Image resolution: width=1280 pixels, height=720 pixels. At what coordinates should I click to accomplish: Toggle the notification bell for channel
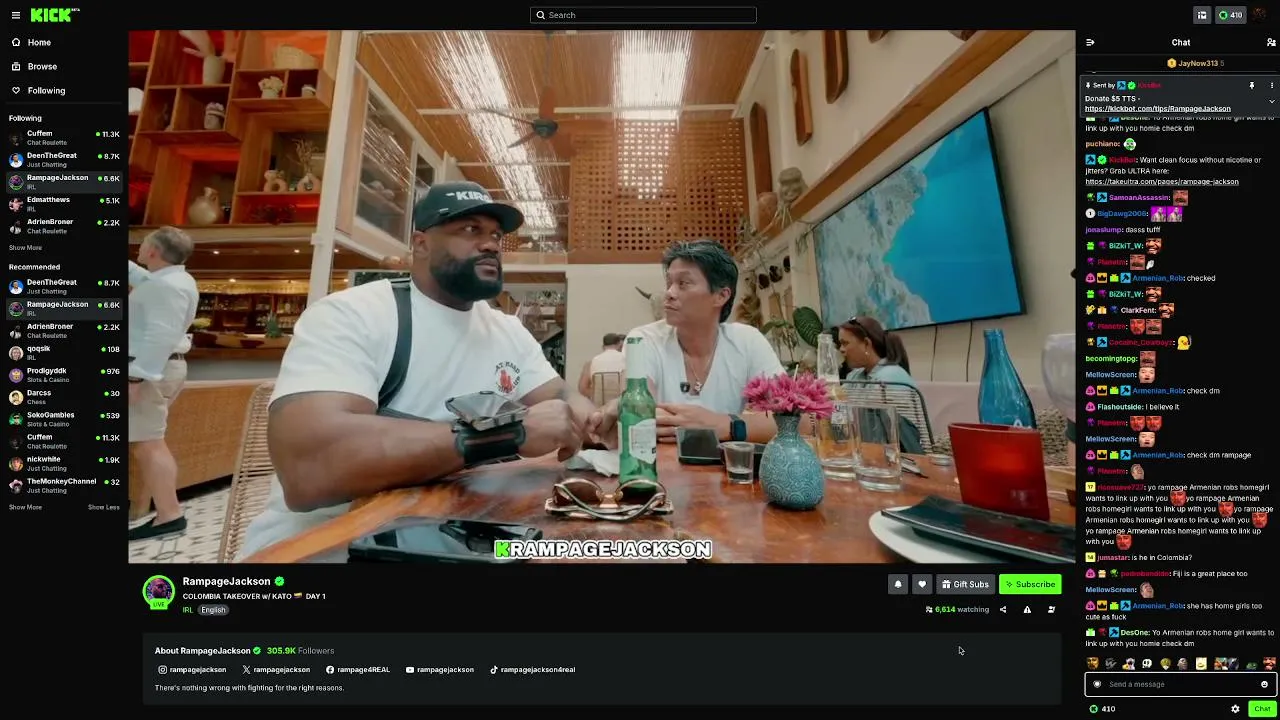point(897,584)
